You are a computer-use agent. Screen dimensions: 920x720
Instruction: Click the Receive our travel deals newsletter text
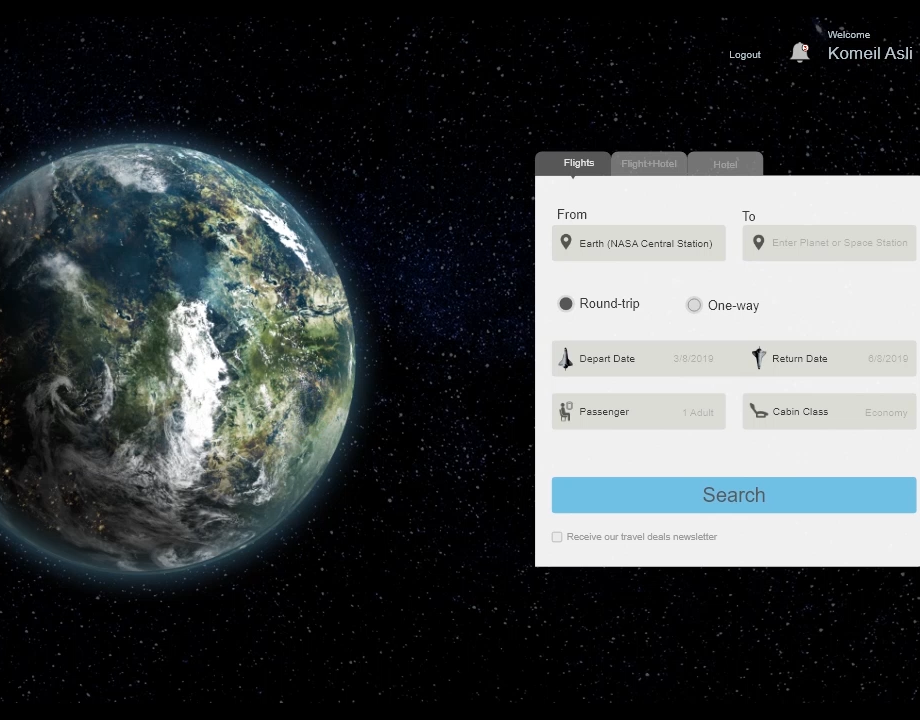point(642,537)
